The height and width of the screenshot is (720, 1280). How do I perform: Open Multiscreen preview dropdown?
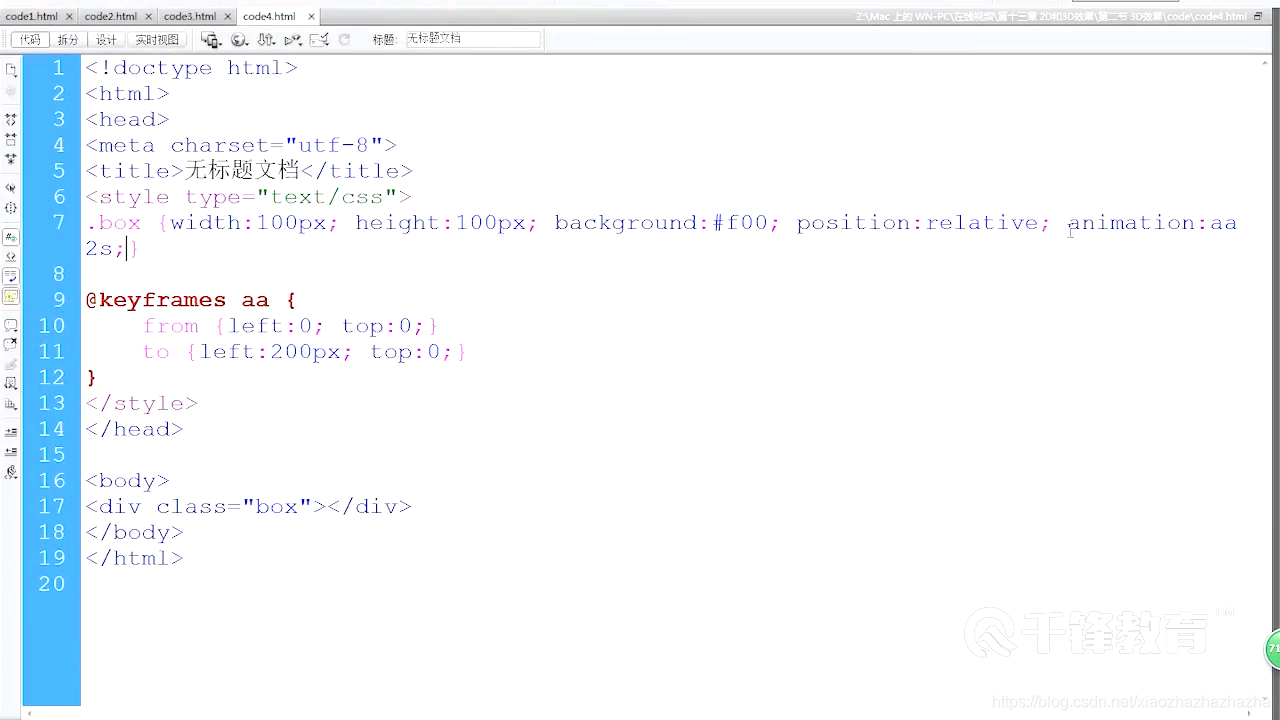click(211, 39)
